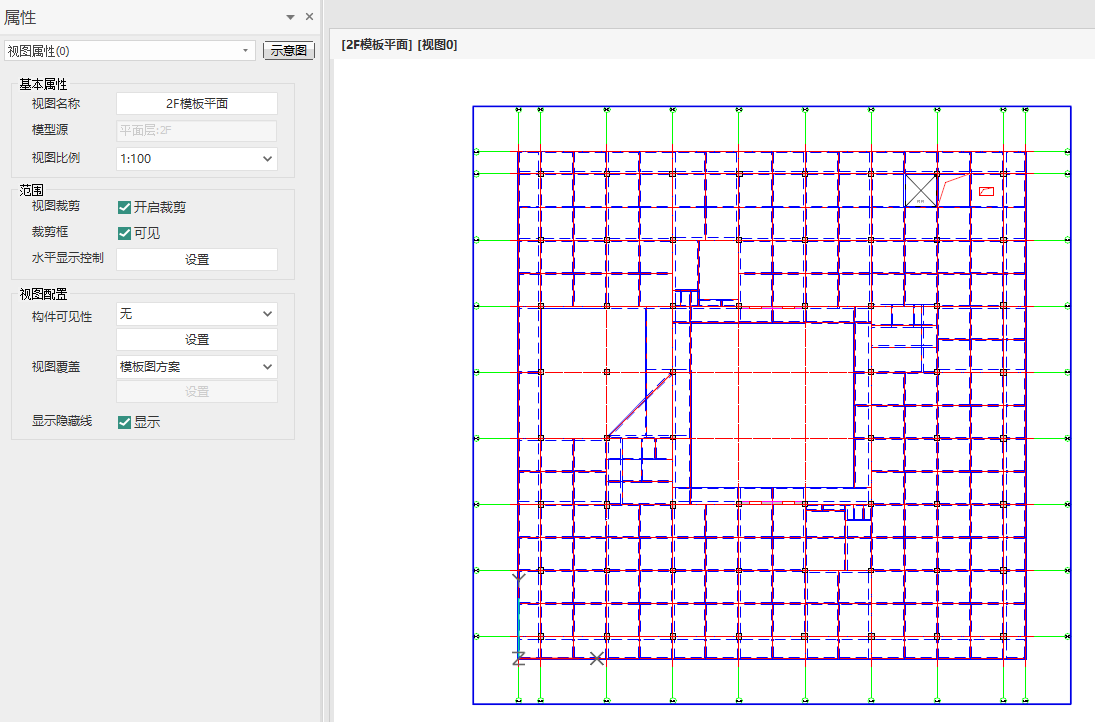Toggle the 裁剪框 可见 checkbox

coord(124,233)
